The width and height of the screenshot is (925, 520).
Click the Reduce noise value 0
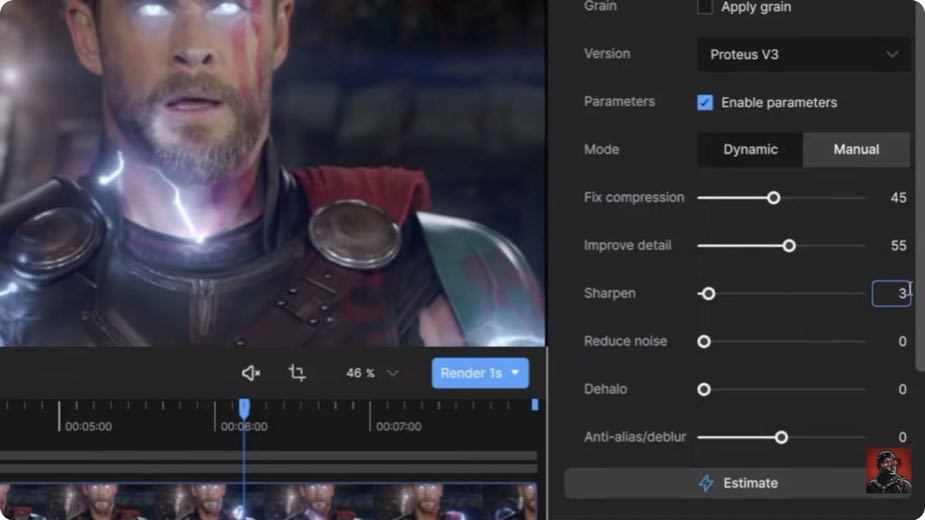(902, 341)
